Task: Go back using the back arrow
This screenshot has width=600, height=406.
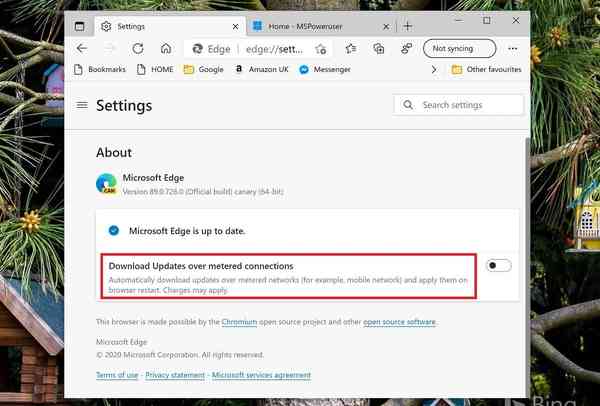Action: (x=82, y=49)
